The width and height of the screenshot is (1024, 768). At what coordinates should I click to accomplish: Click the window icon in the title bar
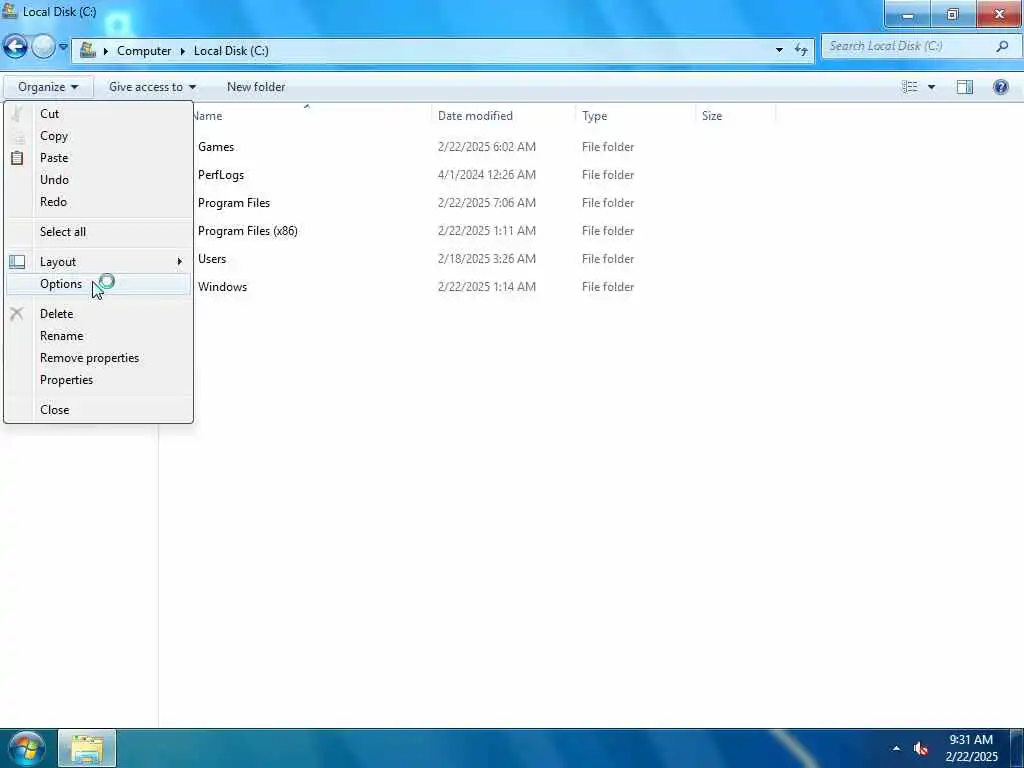(x=9, y=10)
